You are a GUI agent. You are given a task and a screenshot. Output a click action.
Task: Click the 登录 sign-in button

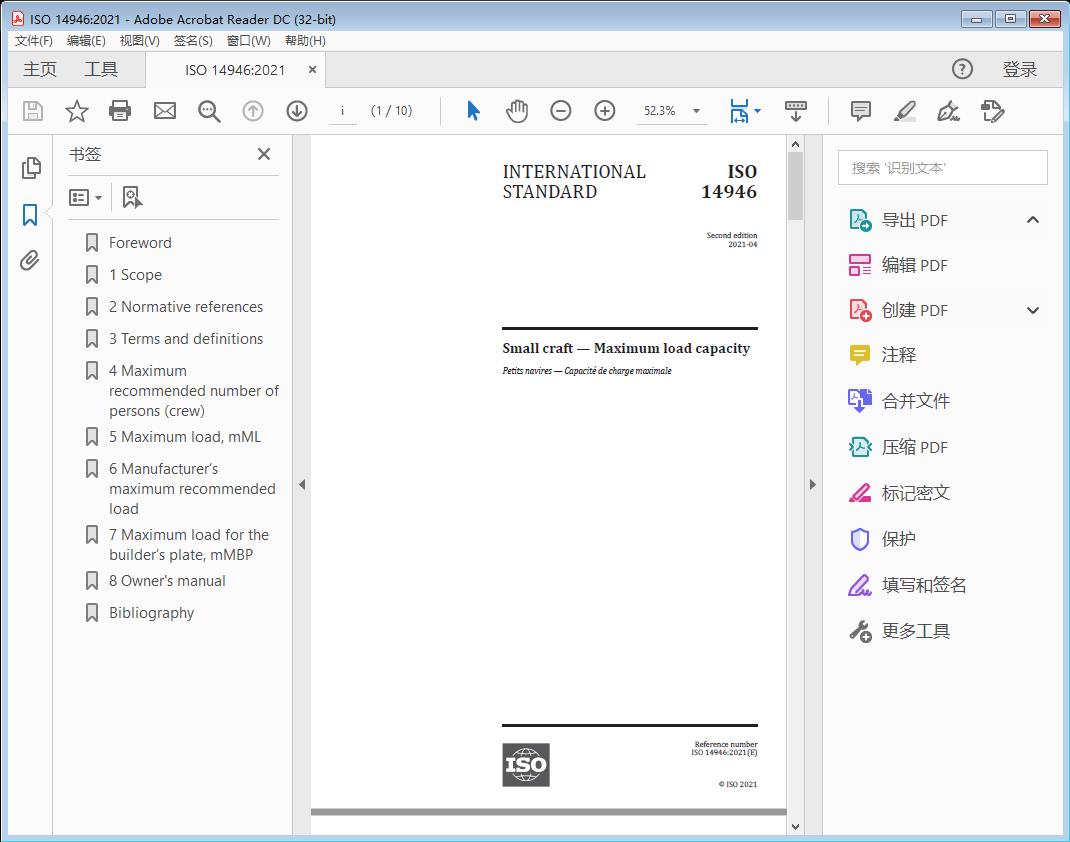click(1019, 69)
